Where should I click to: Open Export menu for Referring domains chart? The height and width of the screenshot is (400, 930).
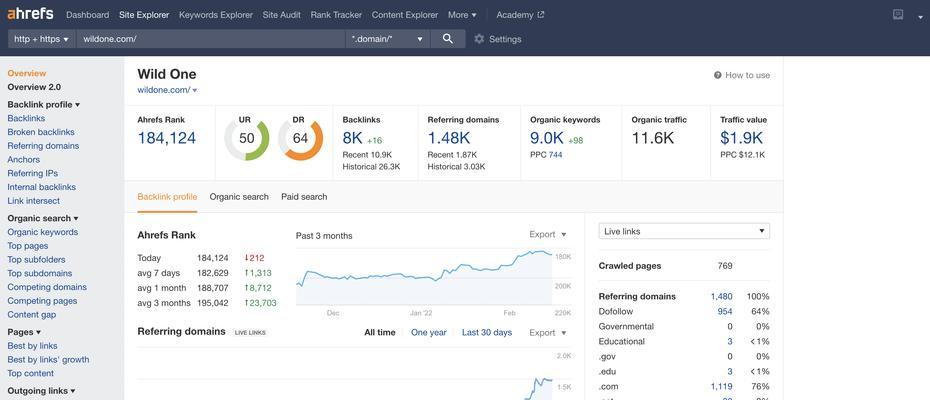coord(548,333)
